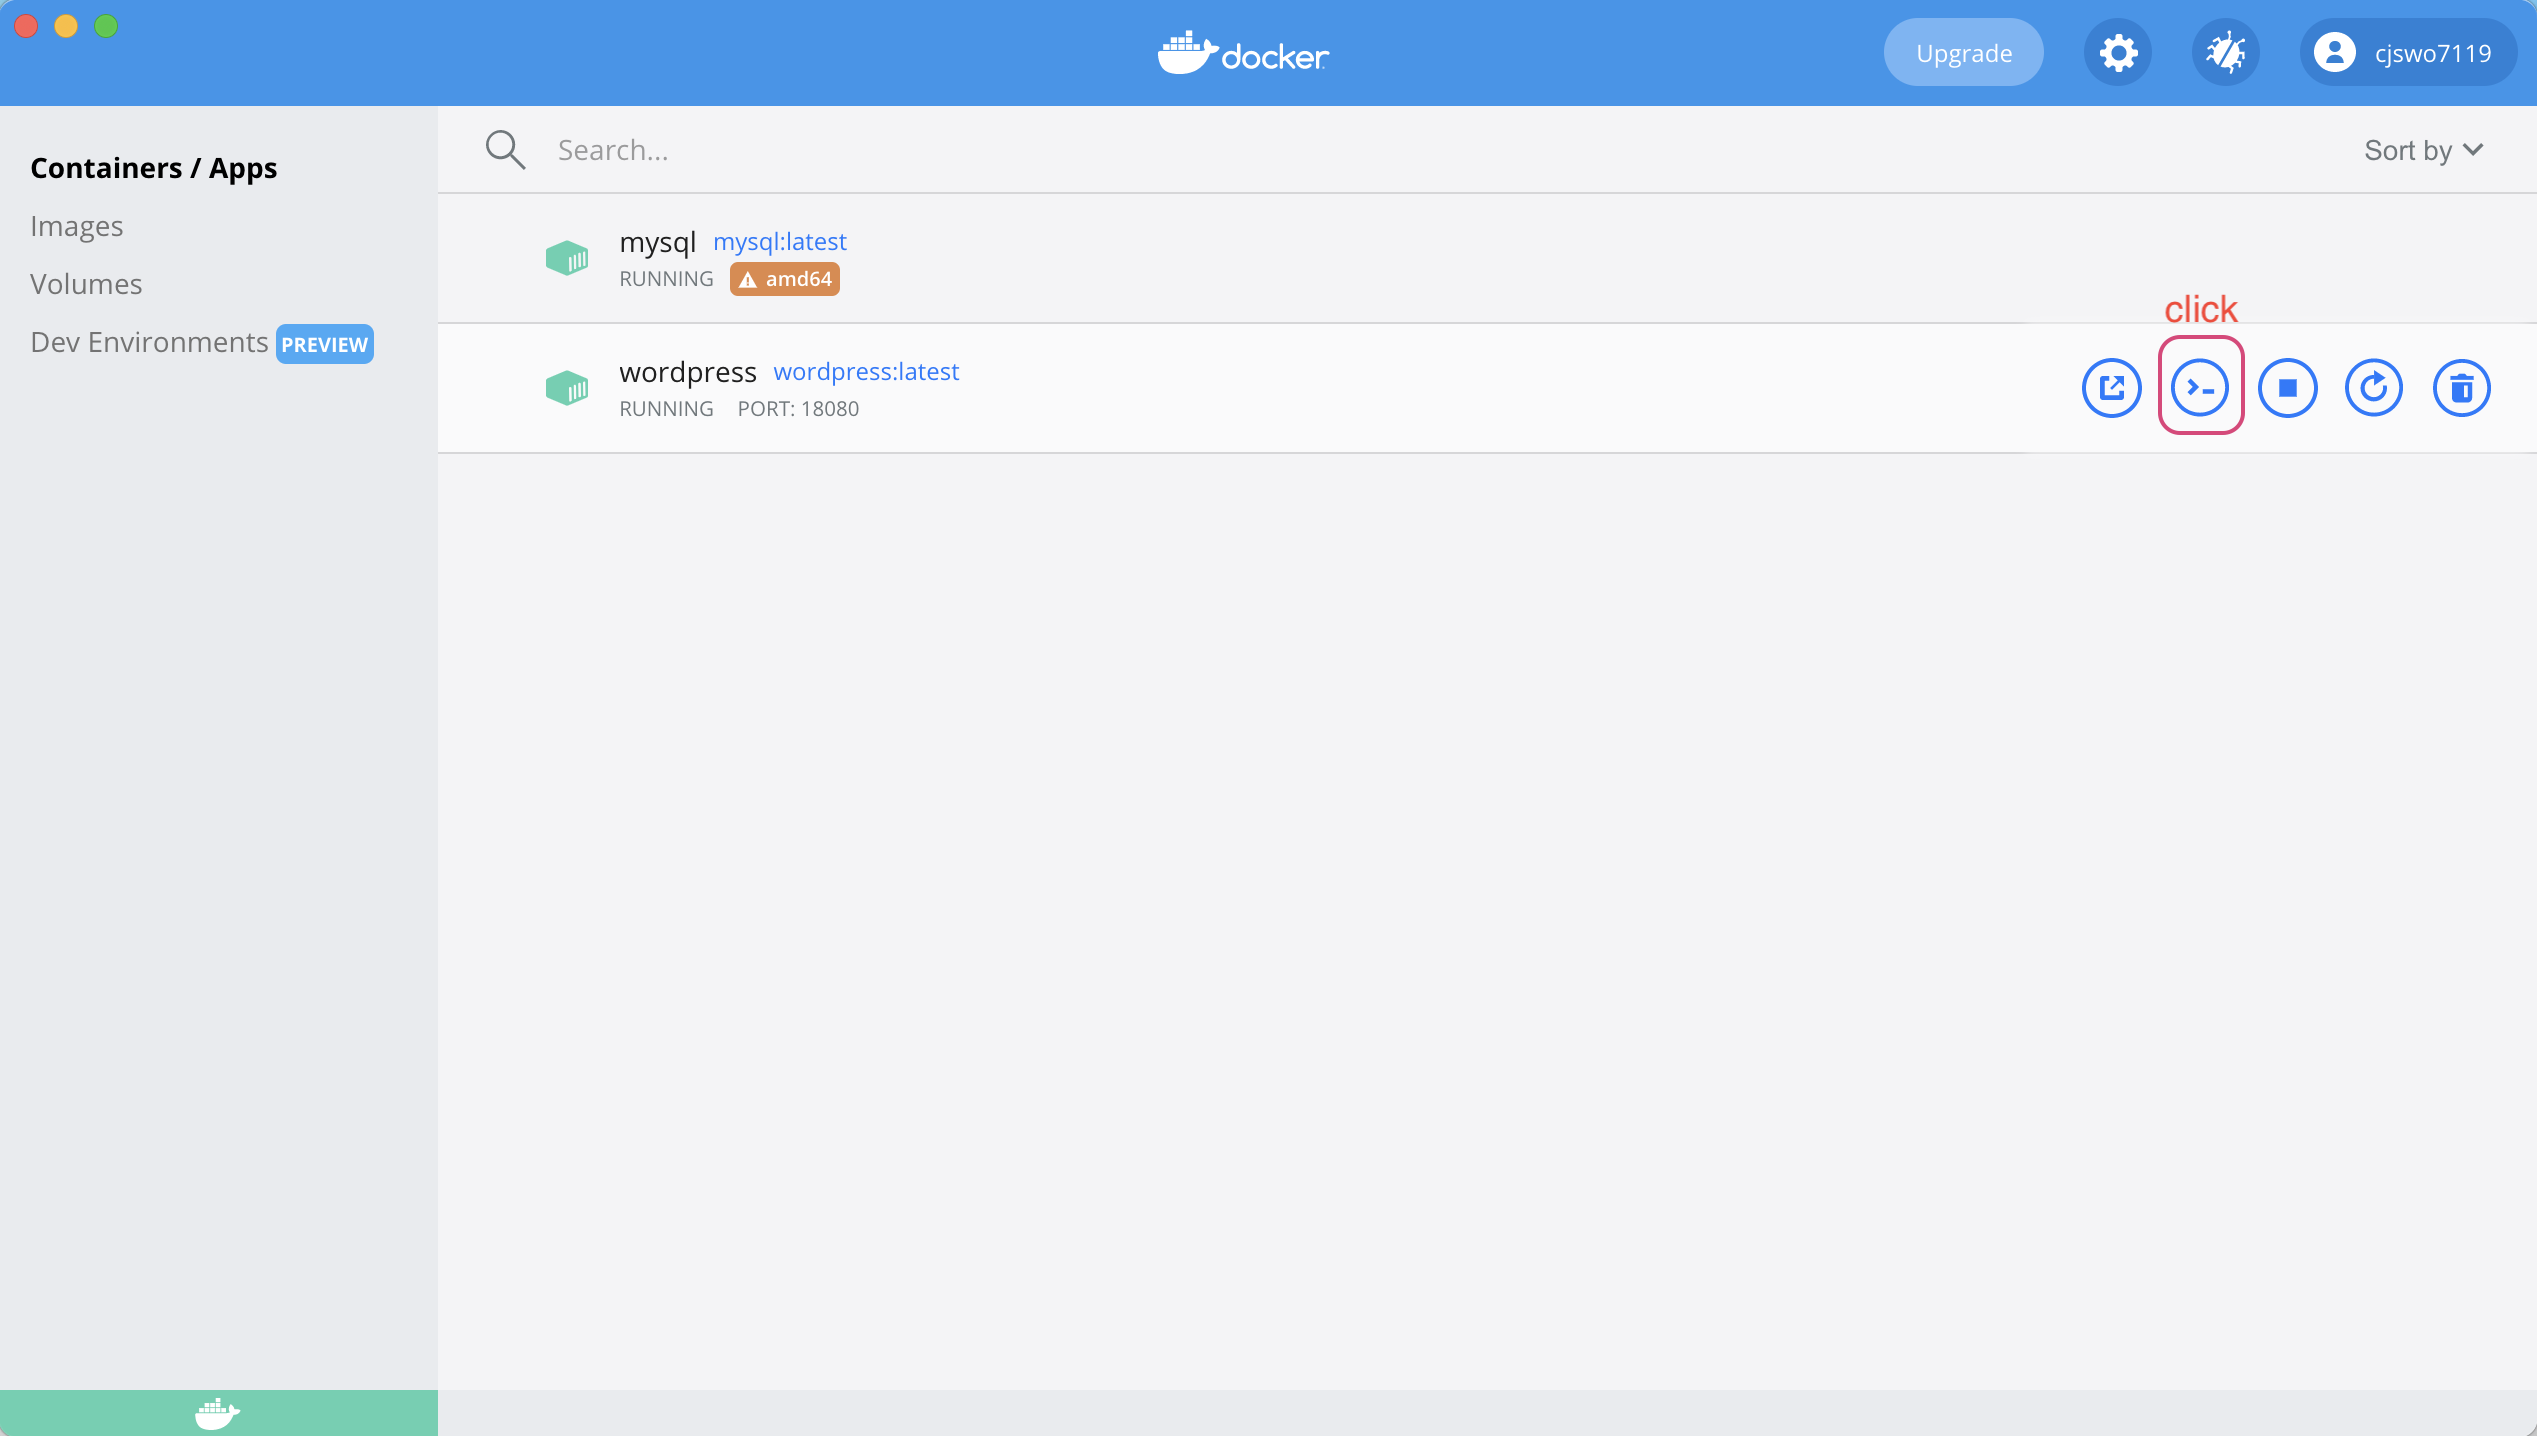2537x1436 pixels.
Task: Stop the wordpress container
Action: coord(2287,388)
